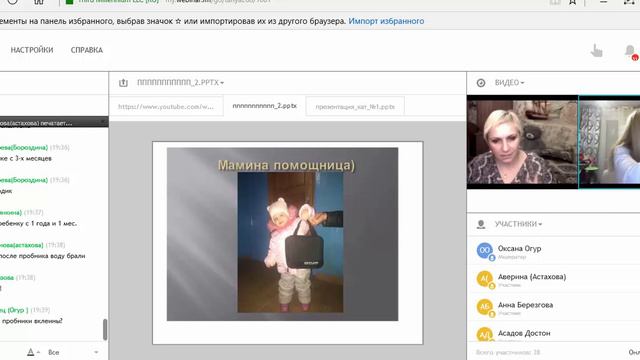The height and width of the screenshot is (360, 640).
Task: Click the raise hand icon
Action: pos(596,51)
